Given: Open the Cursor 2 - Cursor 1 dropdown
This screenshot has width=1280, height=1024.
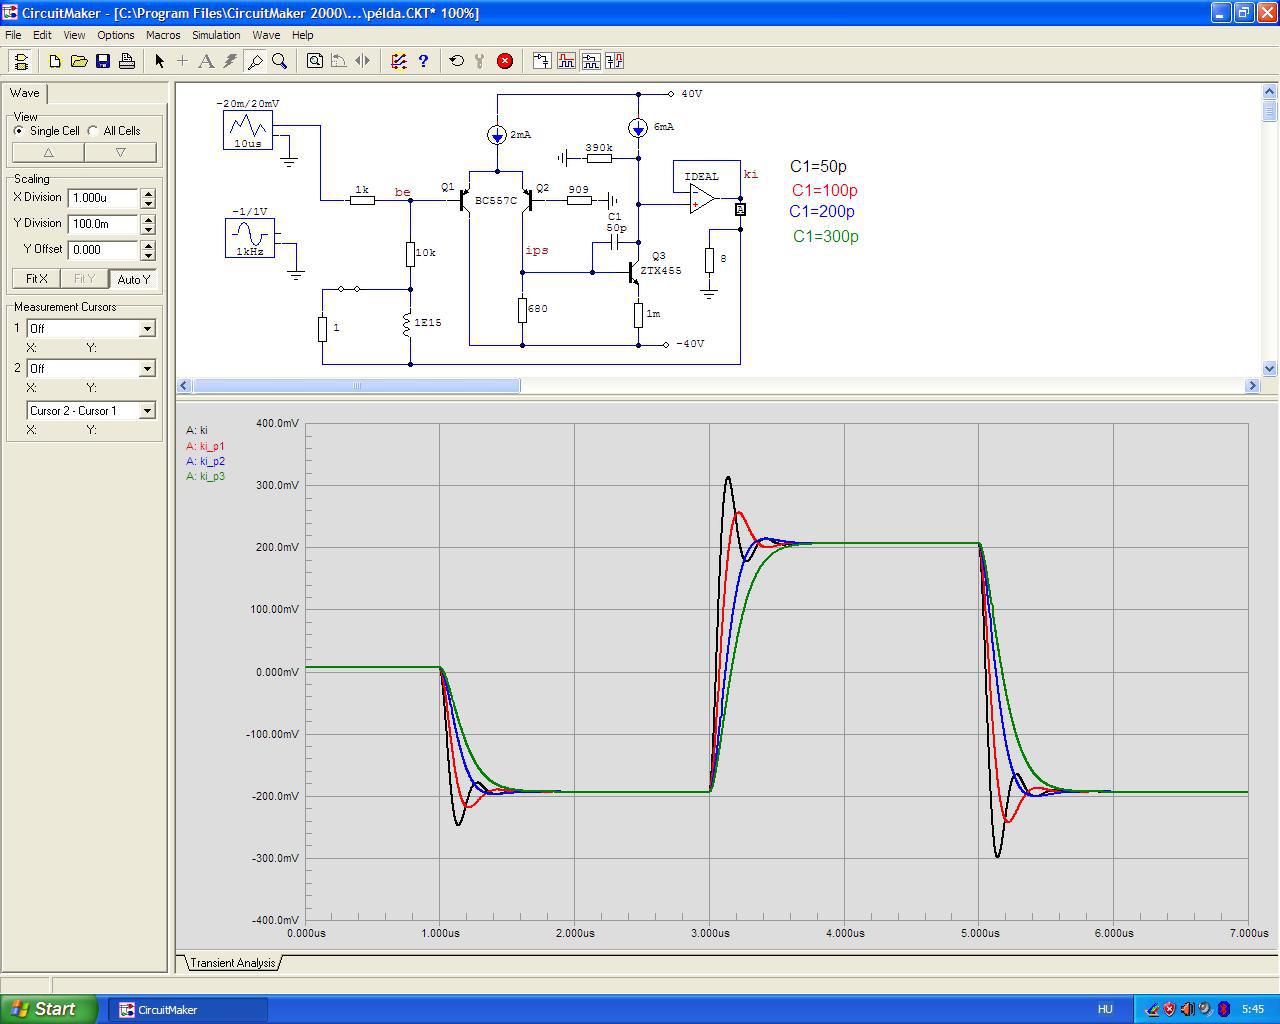Looking at the screenshot, I should [147, 410].
